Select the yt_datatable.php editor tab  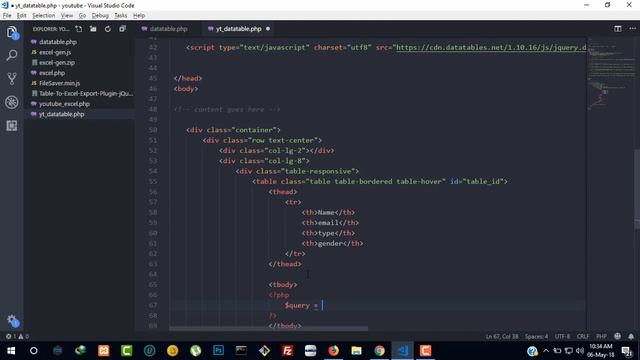click(x=238, y=29)
